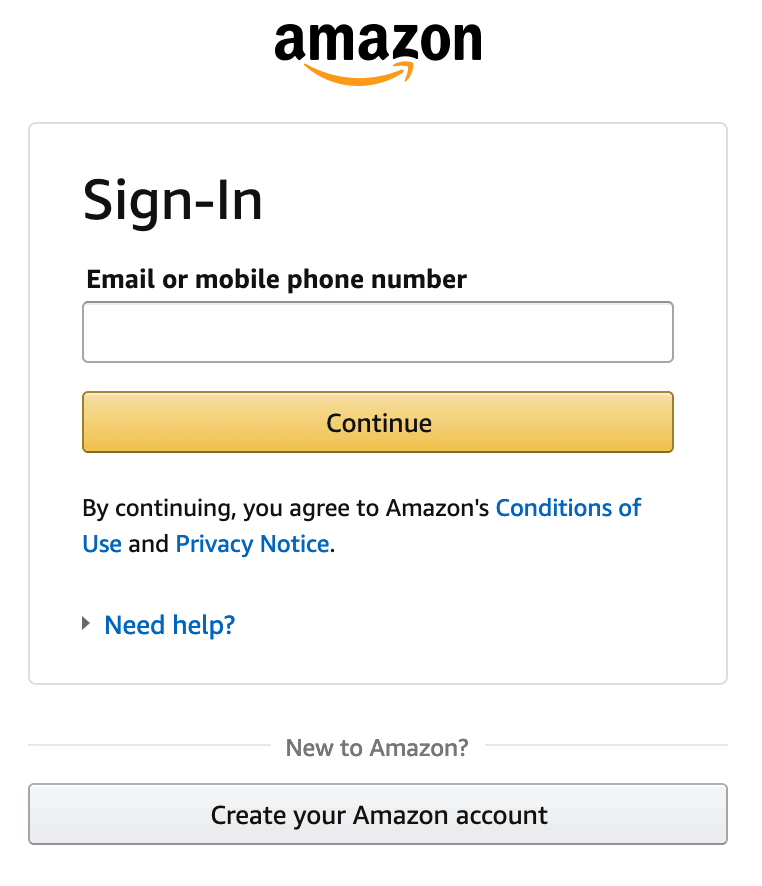Expand the Need help disclosure triangle

point(86,623)
